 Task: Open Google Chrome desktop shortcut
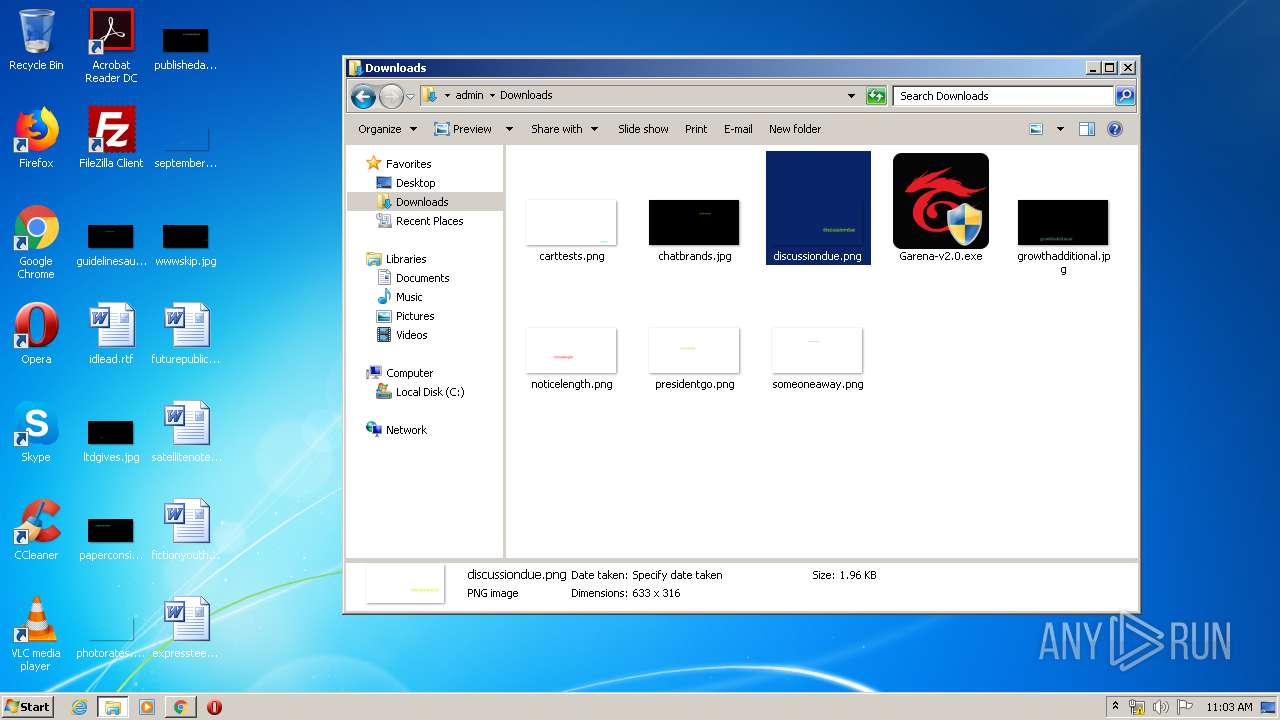tap(36, 242)
